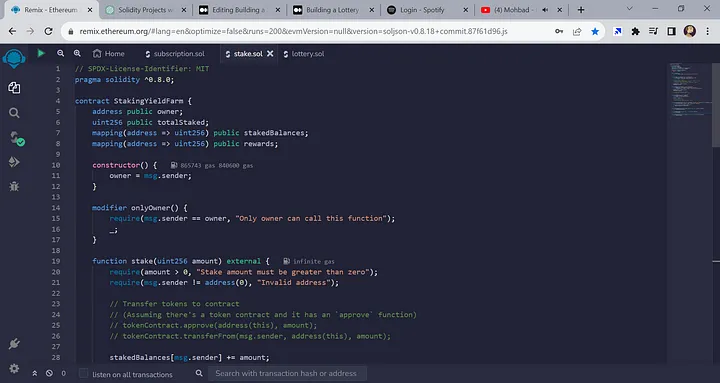Click the browser address bar URL
The height and width of the screenshot is (383, 720).
293,31
